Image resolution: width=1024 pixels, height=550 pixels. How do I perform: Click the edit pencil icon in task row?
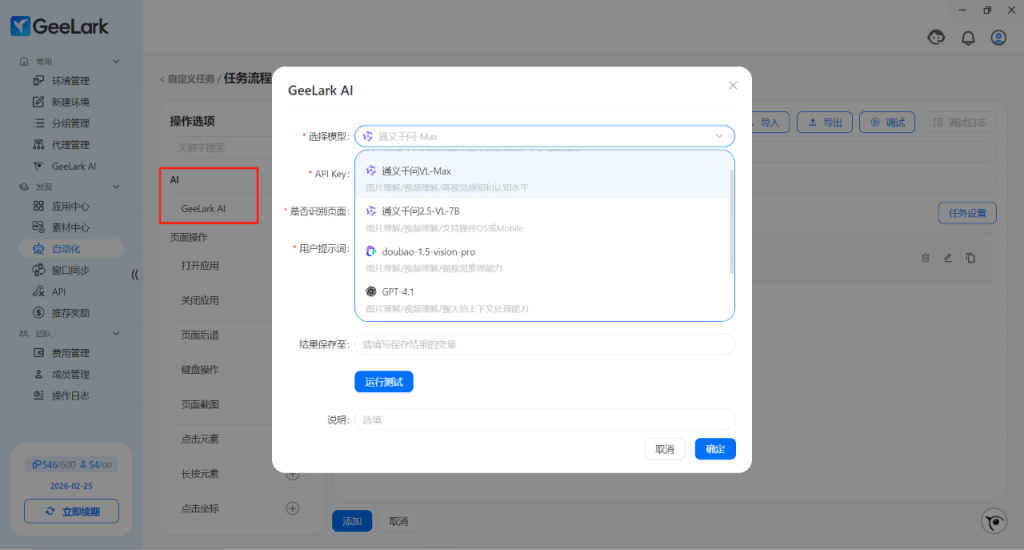[x=948, y=258]
